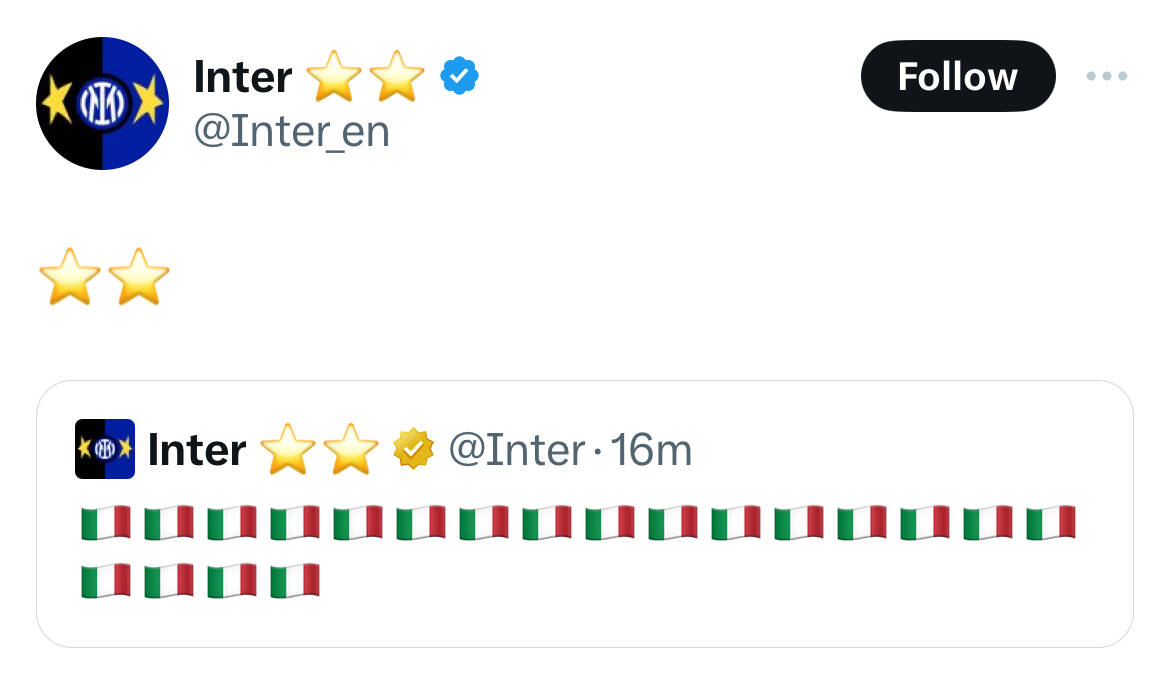Open Inter_en circular profile avatar
The width and height of the screenshot is (1170, 692).
point(102,103)
